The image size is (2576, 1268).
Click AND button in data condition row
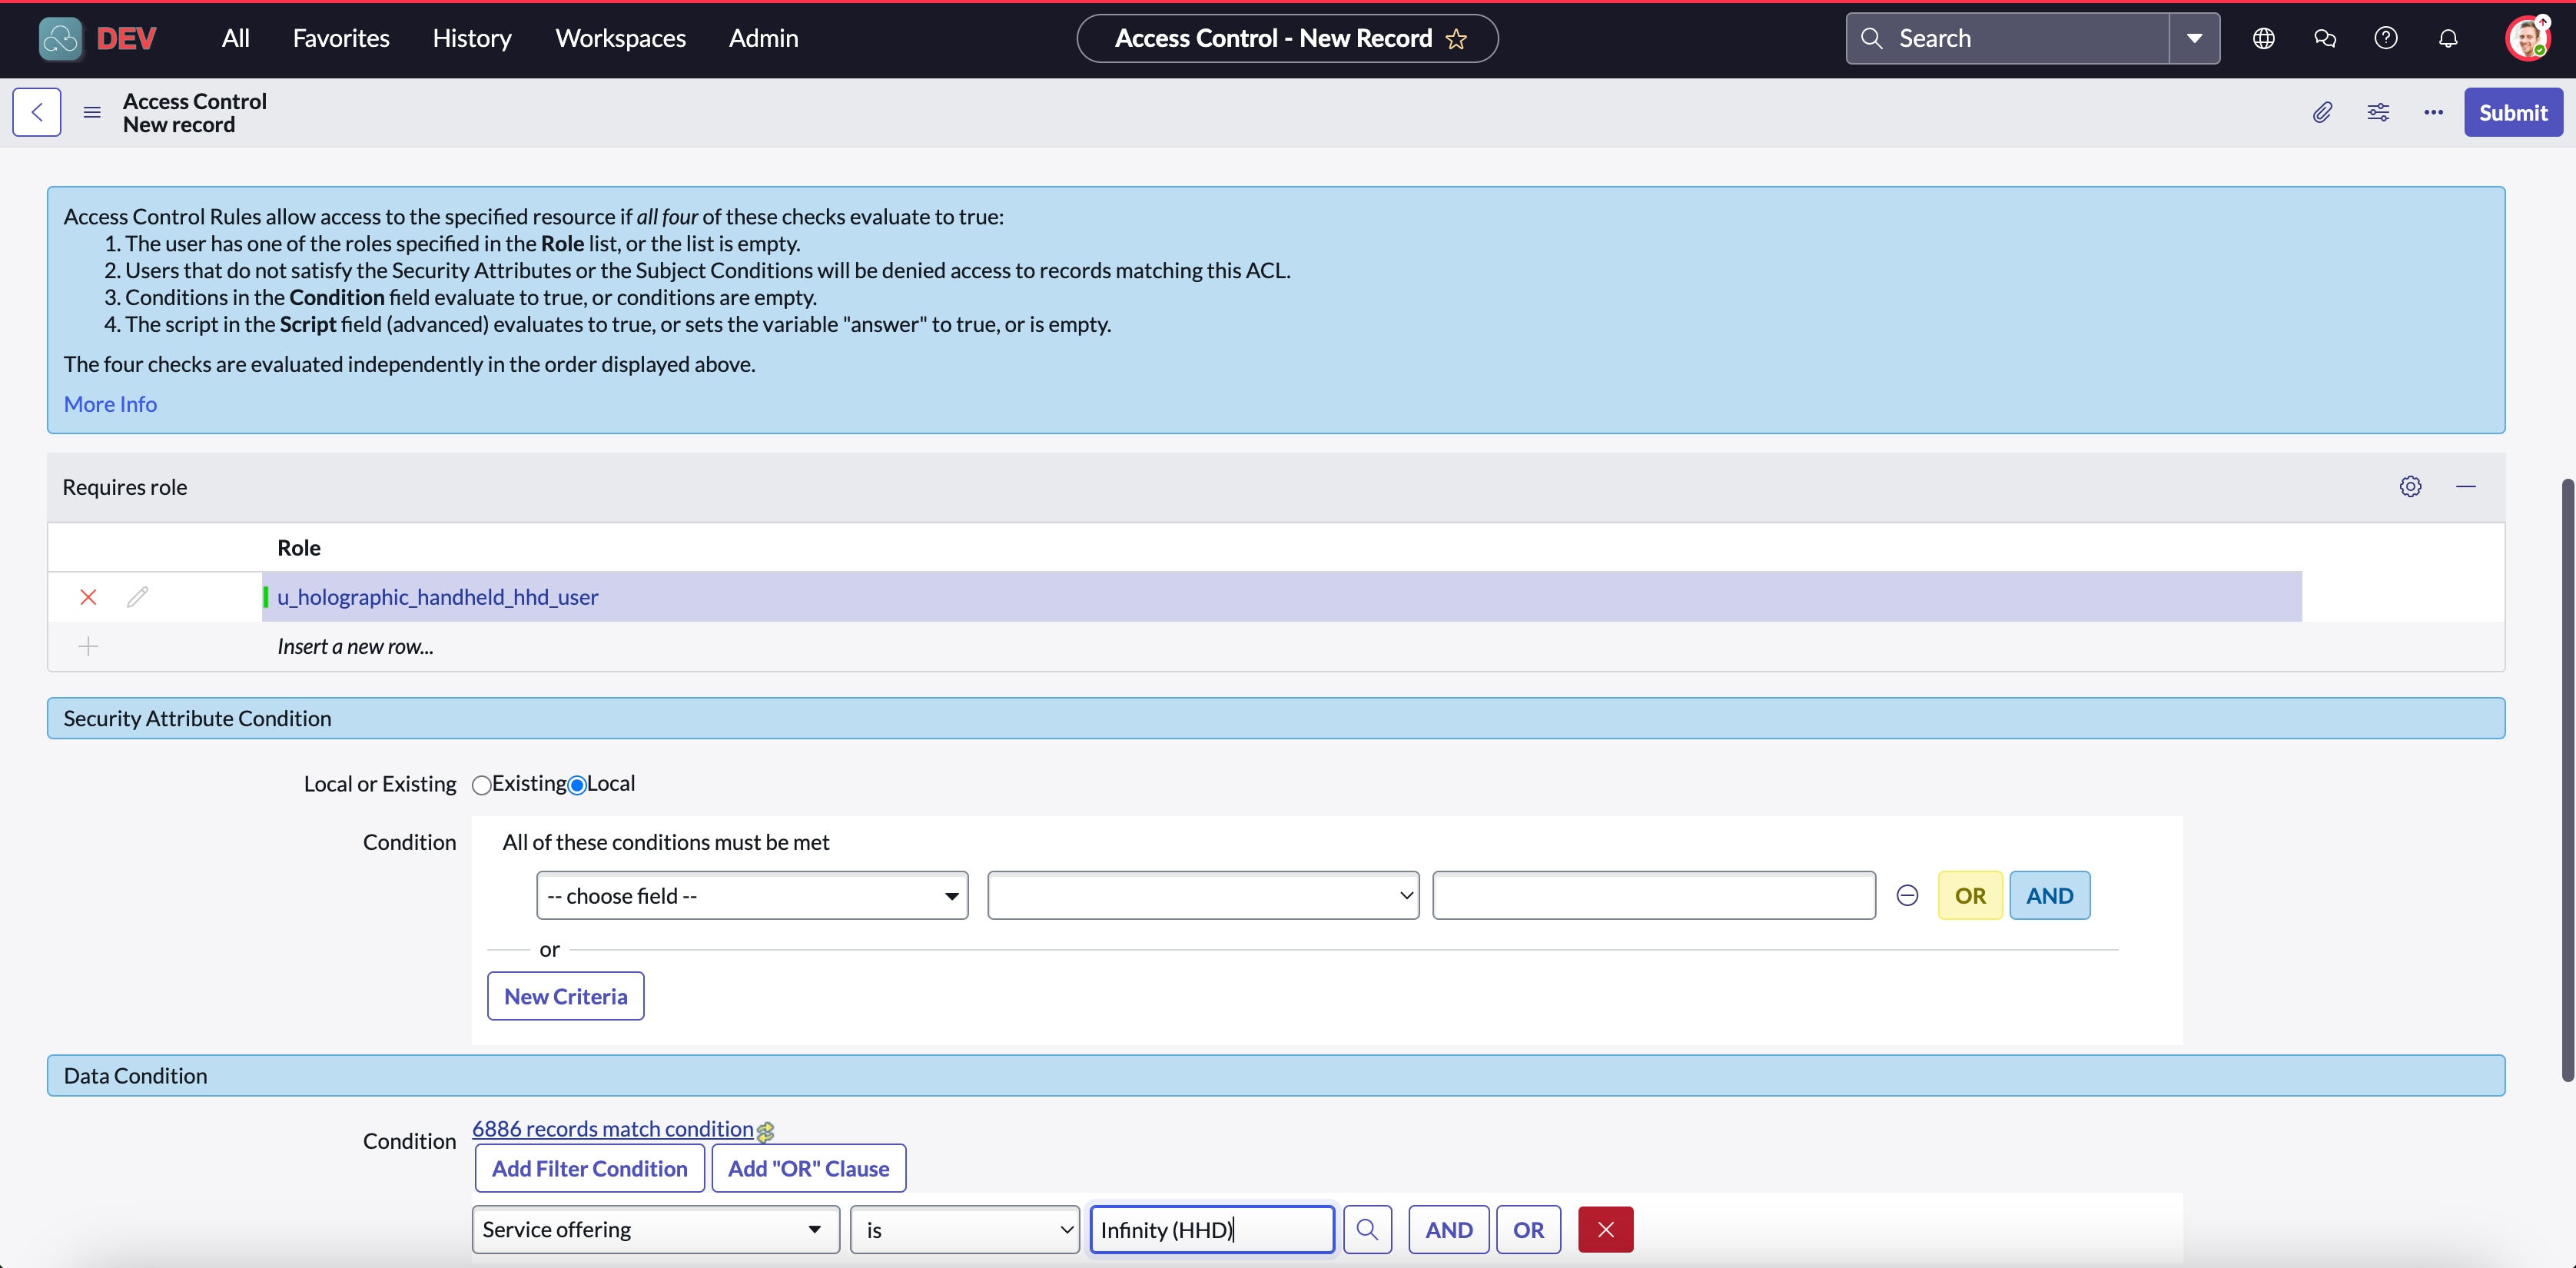(1449, 1229)
